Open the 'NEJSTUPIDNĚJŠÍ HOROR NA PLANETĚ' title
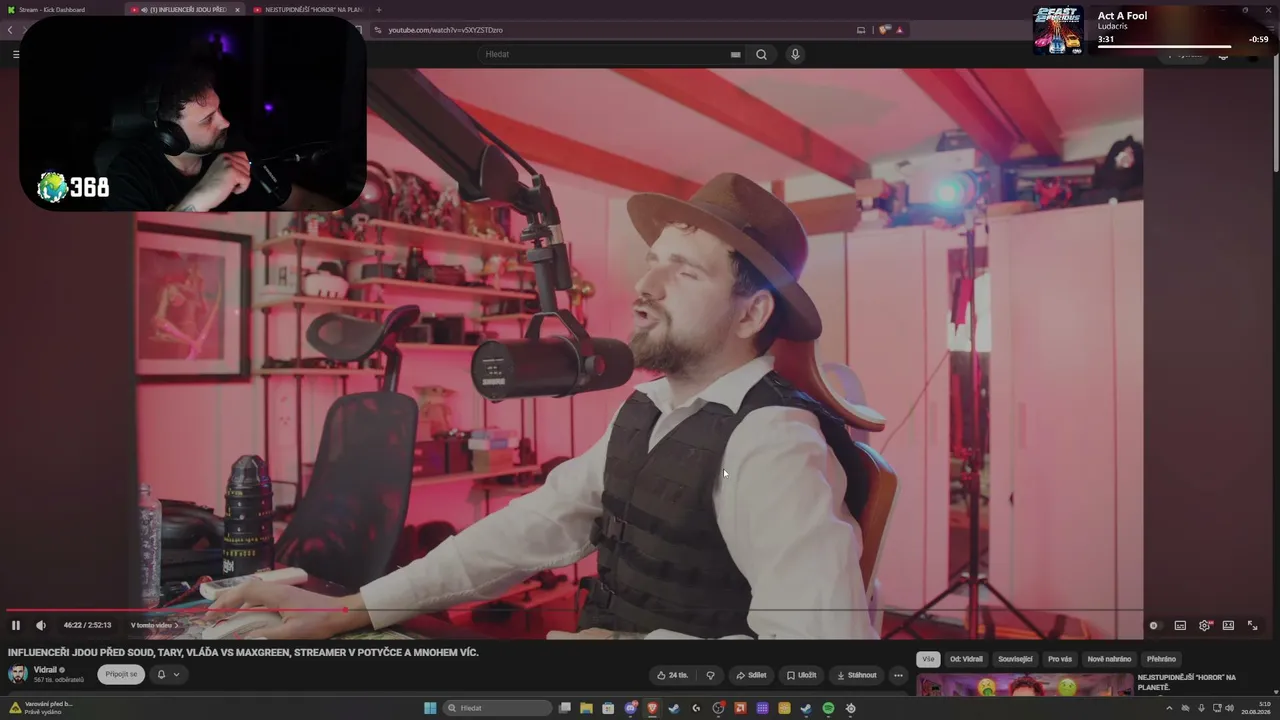Screen dimensions: 1280x720 click(1187, 682)
